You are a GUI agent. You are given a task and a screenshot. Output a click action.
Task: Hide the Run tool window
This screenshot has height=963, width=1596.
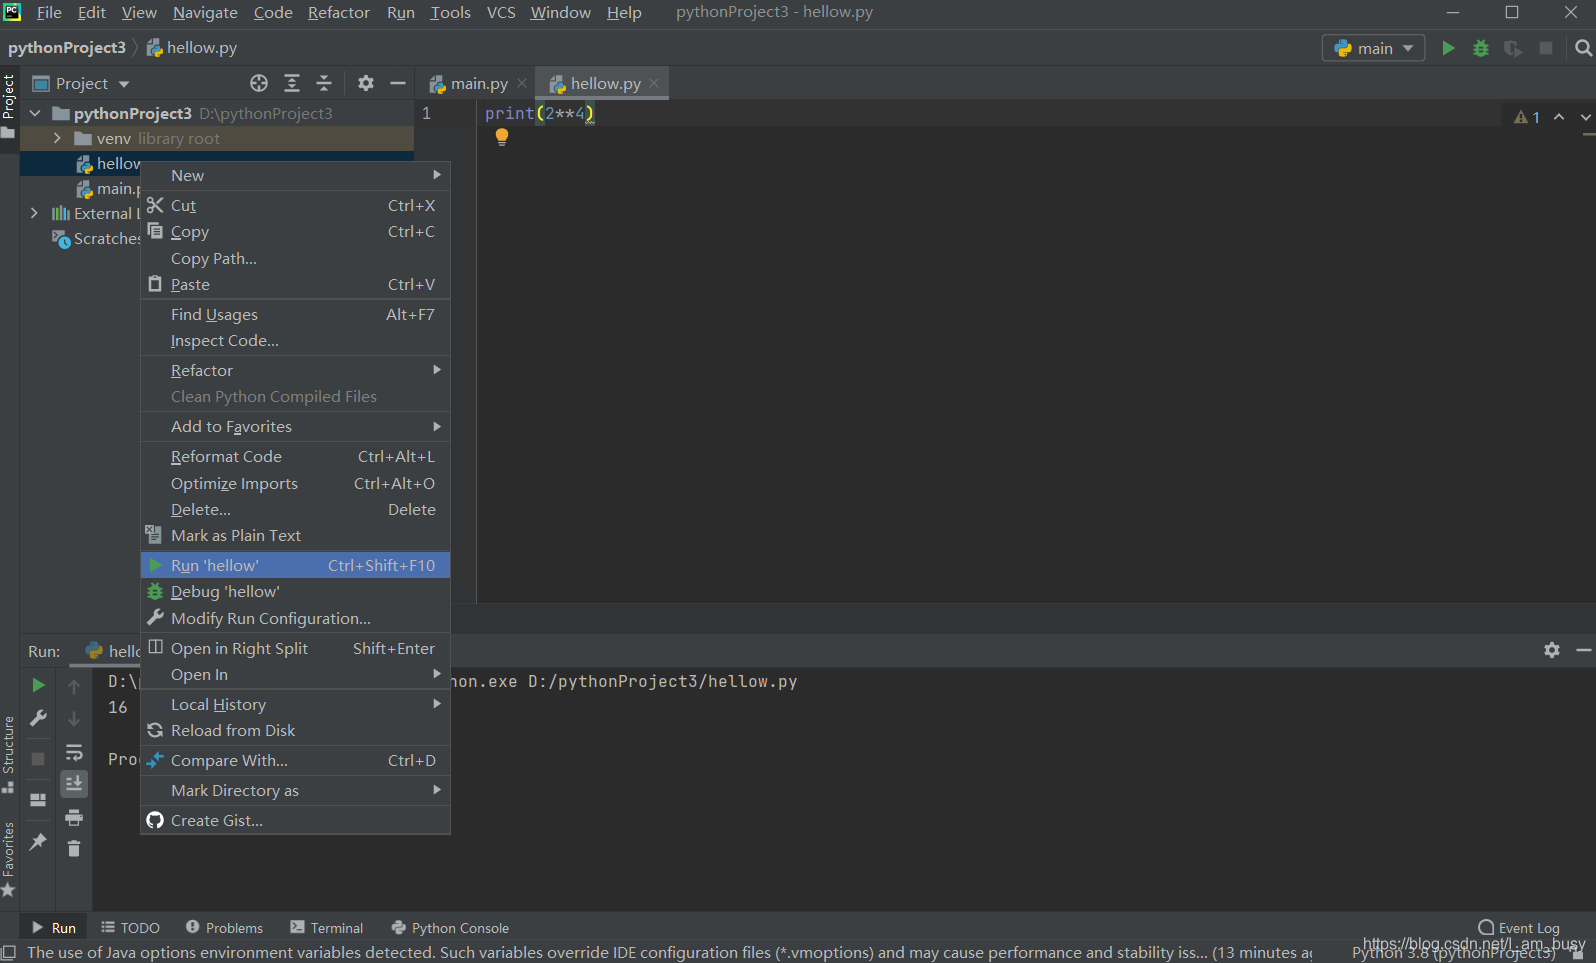pyautogui.click(x=1584, y=650)
